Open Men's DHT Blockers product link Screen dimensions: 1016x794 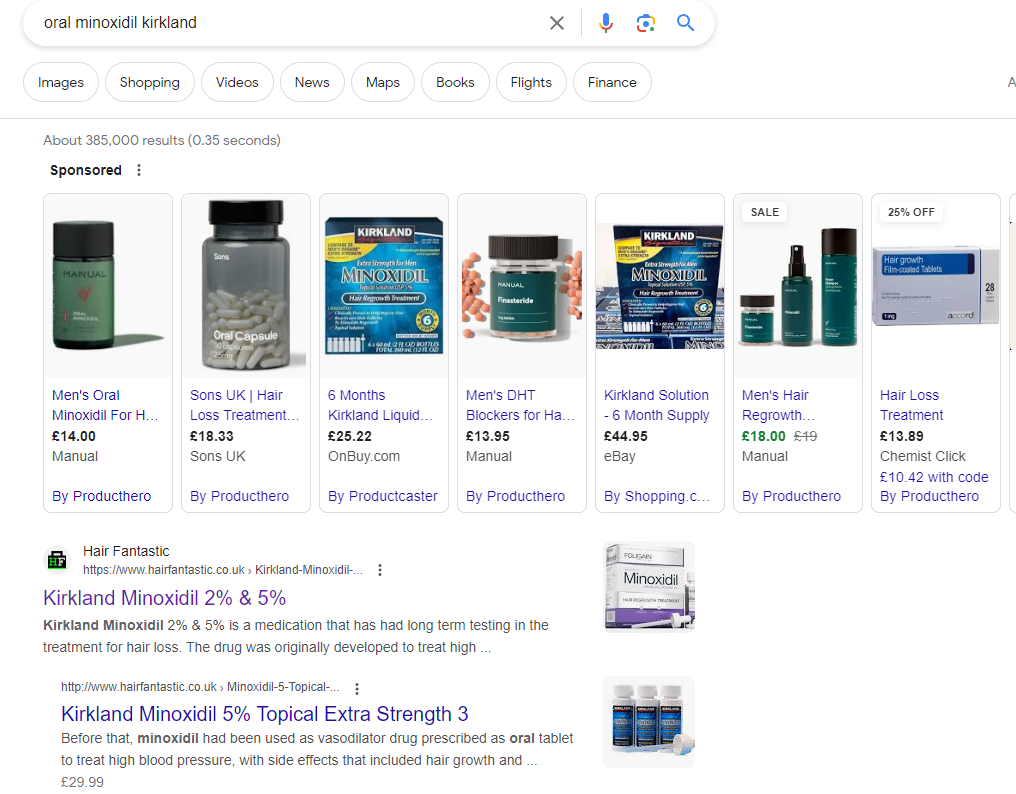click(x=520, y=405)
